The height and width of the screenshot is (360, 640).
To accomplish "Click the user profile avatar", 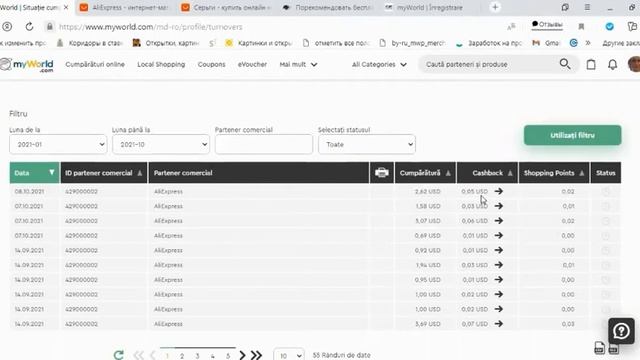I will click(634, 64).
